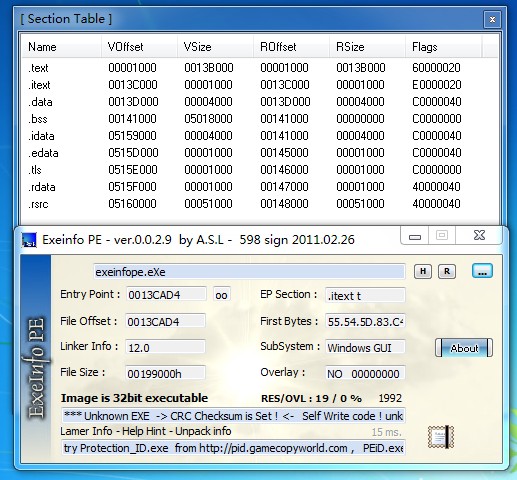This screenshot has height=480, width=517.
Task: Click the RSize column header
Action: click(x=367, y=47)
